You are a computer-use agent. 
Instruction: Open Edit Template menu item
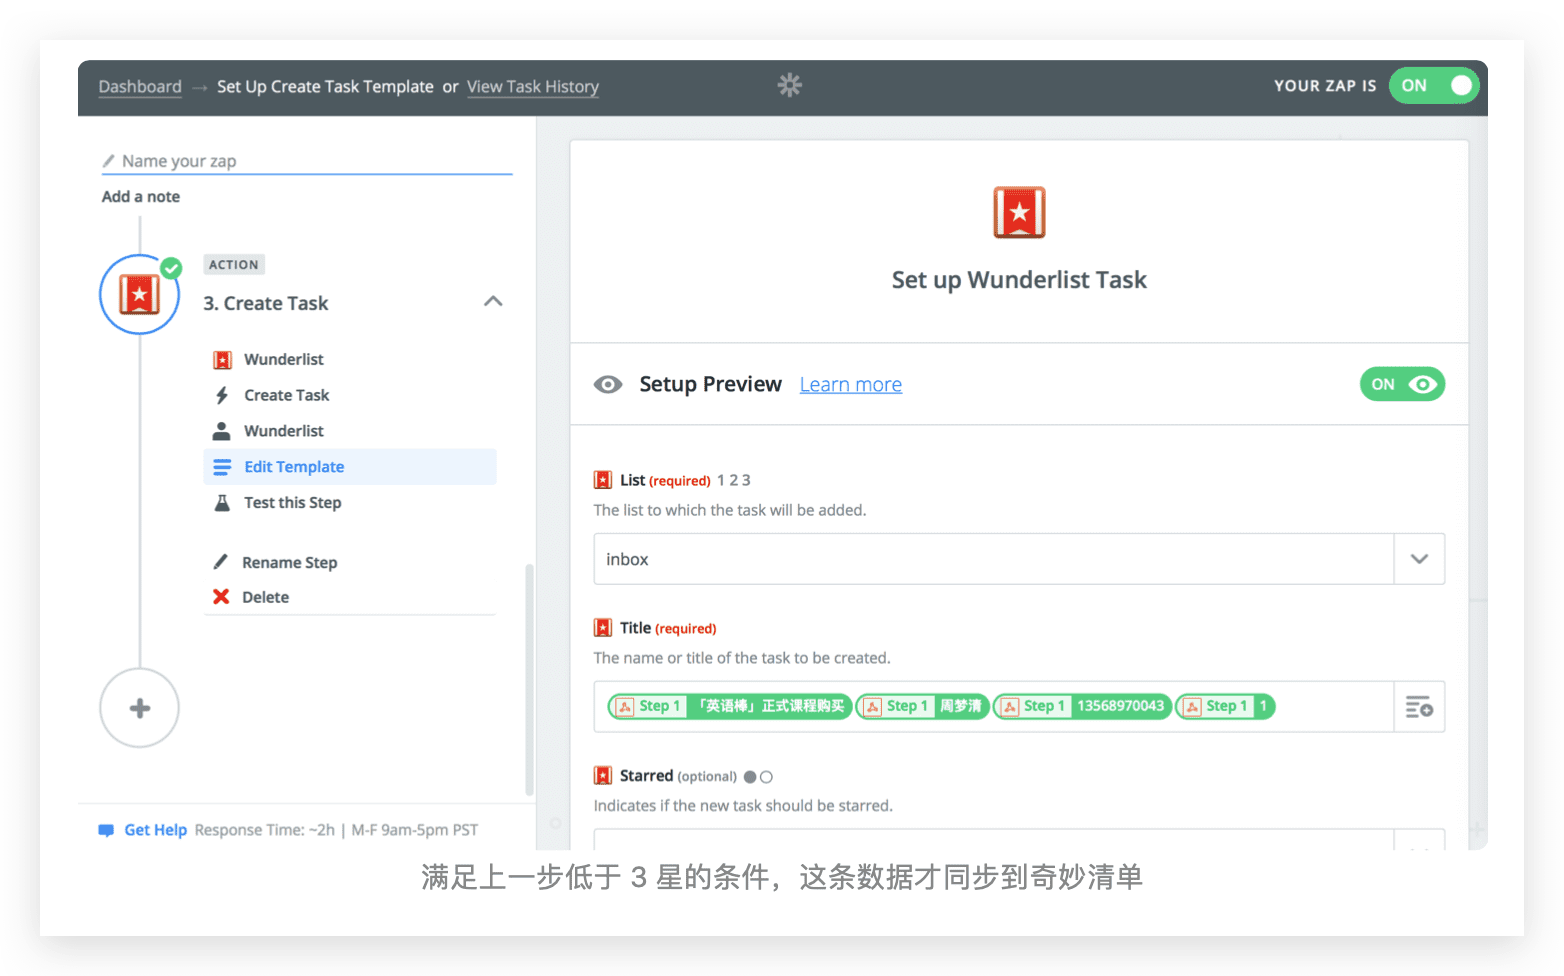pos(350,467)
